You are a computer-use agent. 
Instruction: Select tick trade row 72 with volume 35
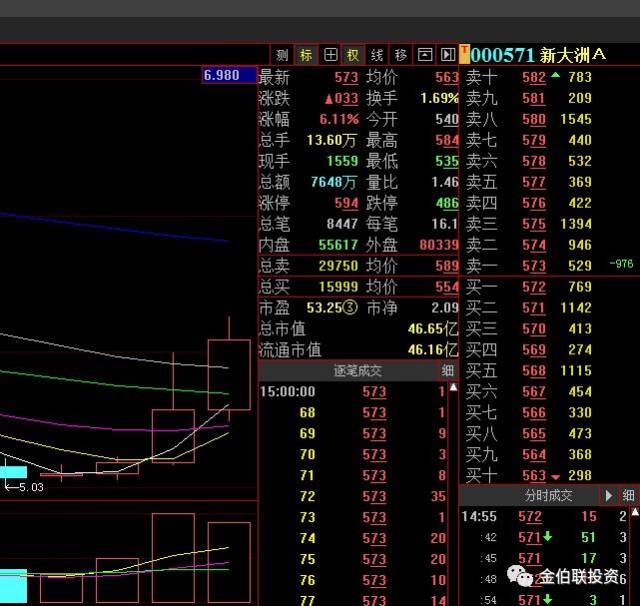(x=353, y=497)
